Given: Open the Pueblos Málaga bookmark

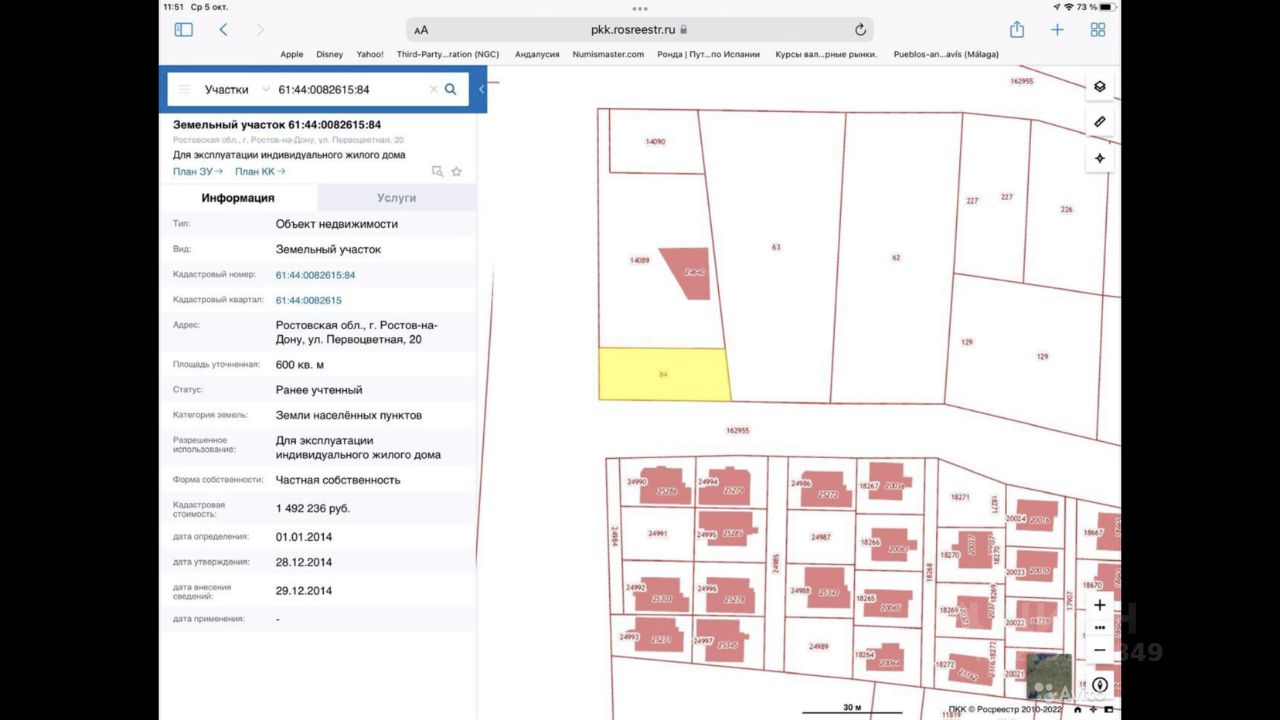Looking at the screenshot, I should (946, 54).
